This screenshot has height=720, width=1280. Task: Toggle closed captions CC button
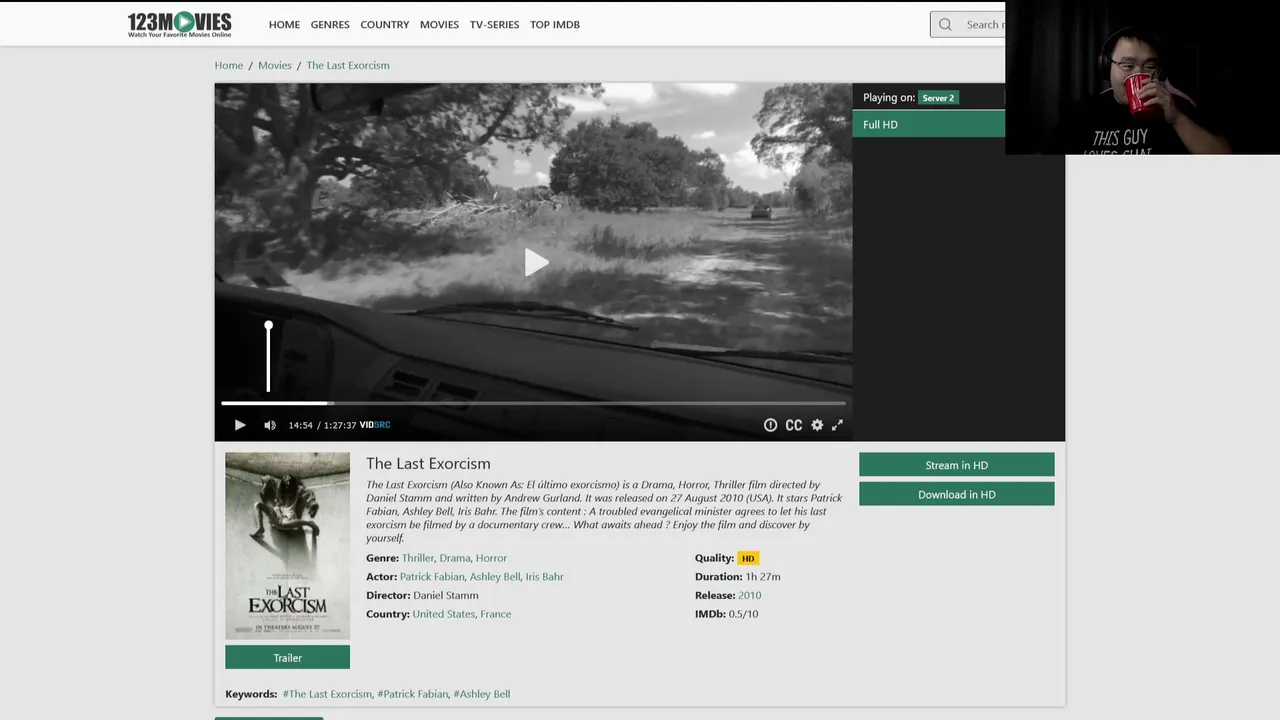click(794, 425)
